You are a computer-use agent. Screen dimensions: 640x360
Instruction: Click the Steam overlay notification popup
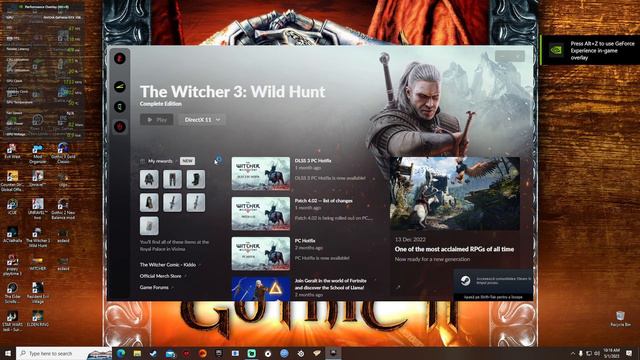493,284
